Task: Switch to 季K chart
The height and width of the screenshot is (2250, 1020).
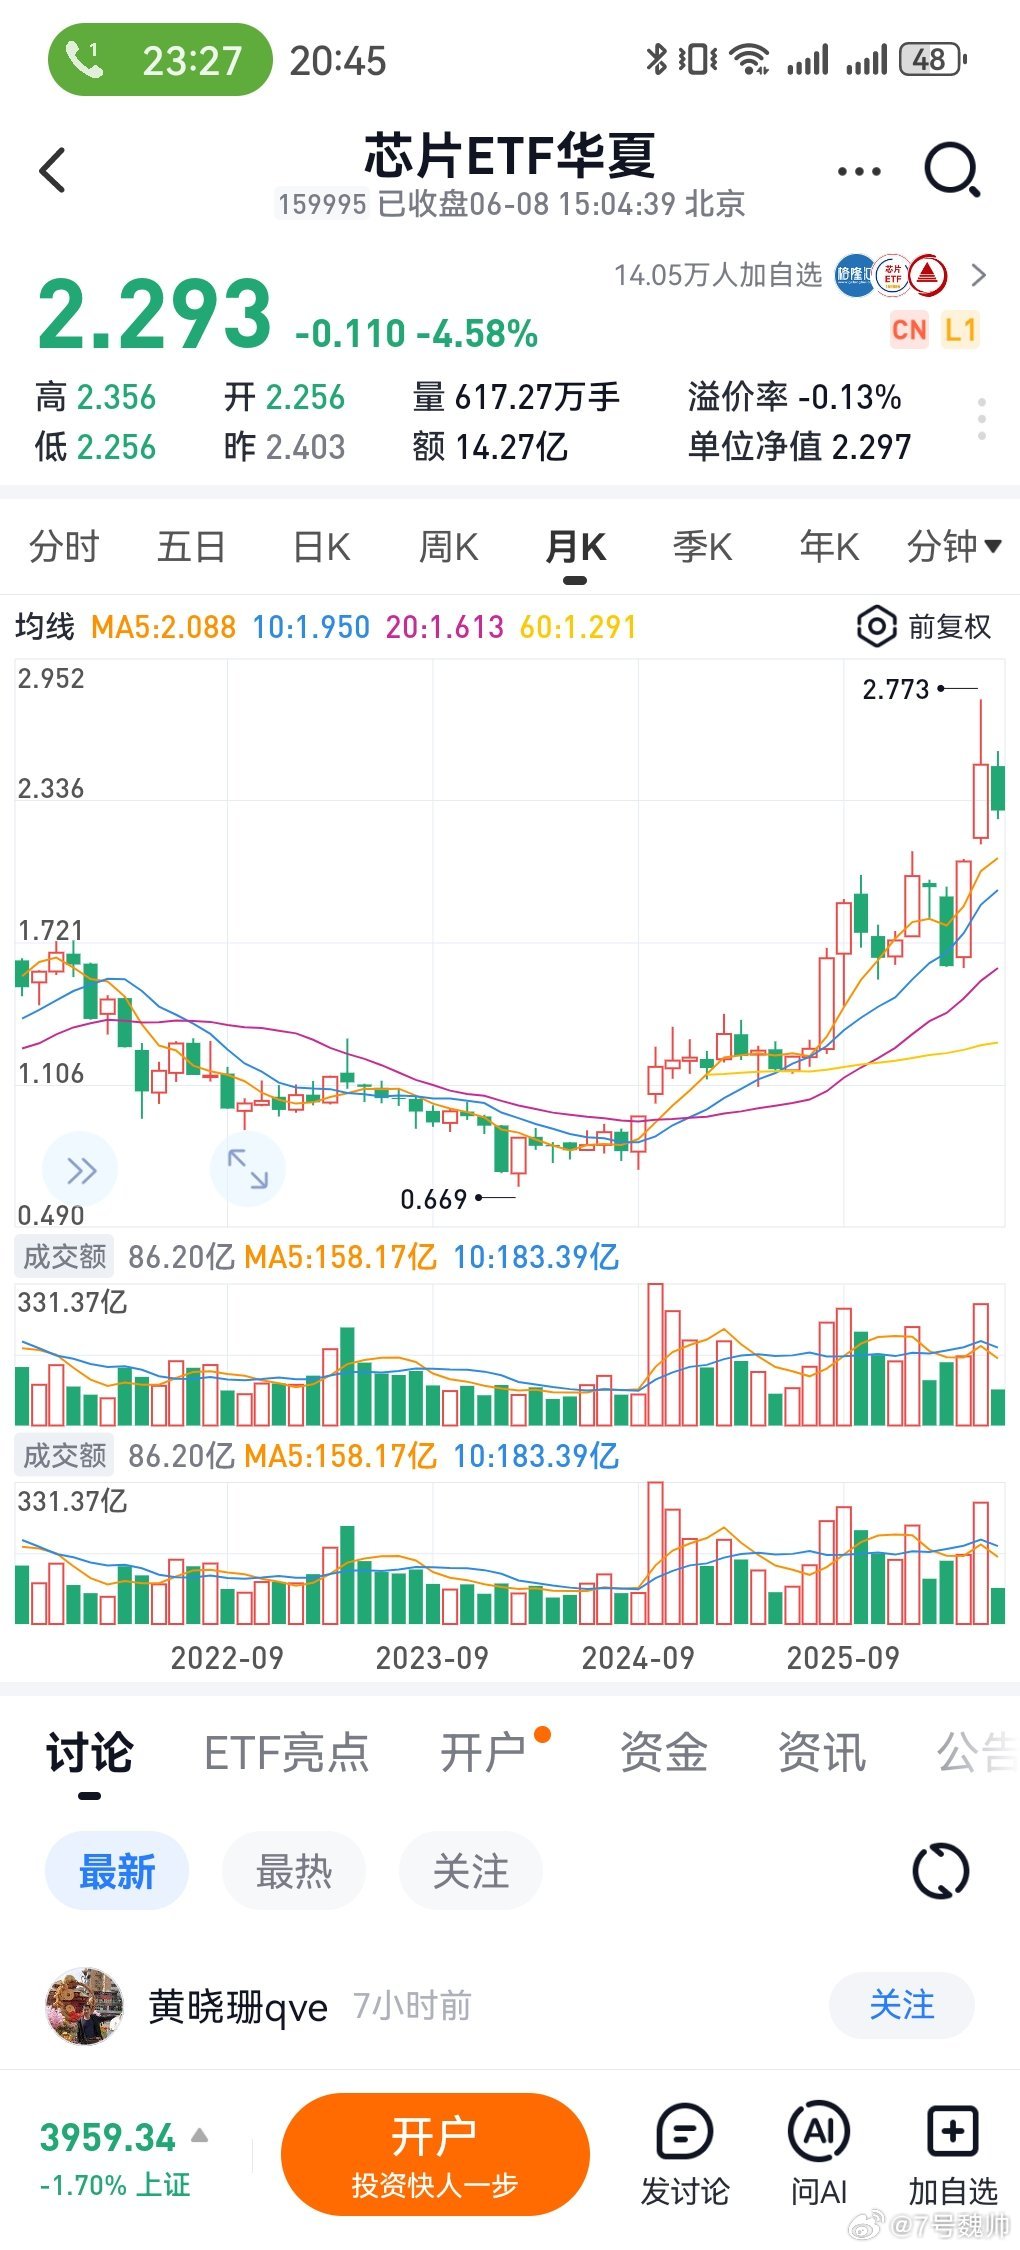Action: click(702, 547)
